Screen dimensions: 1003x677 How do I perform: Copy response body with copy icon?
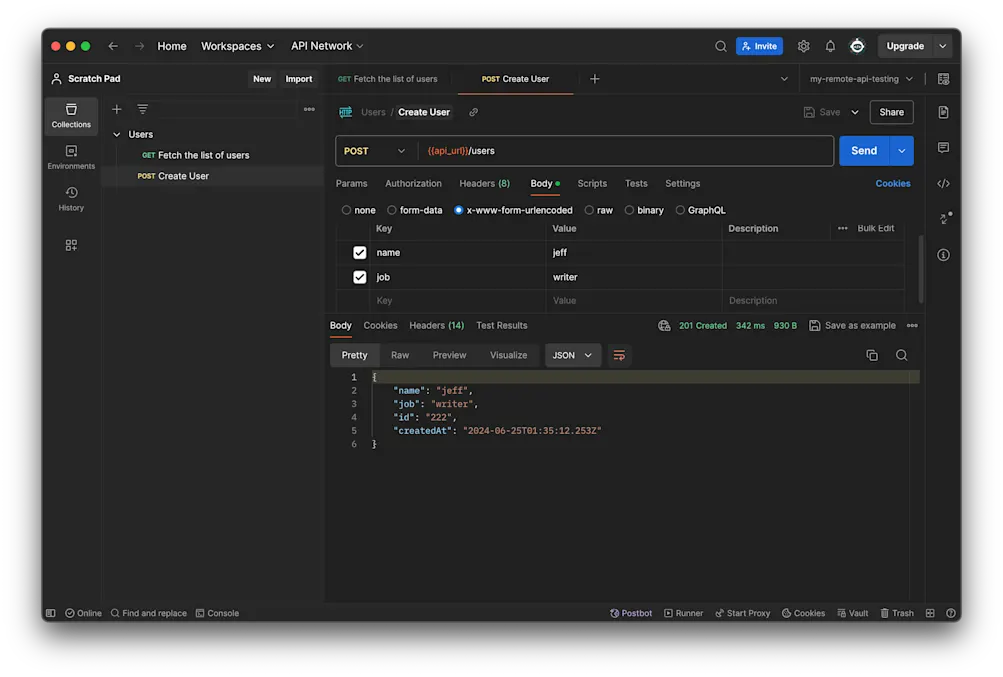pos(871,355)
